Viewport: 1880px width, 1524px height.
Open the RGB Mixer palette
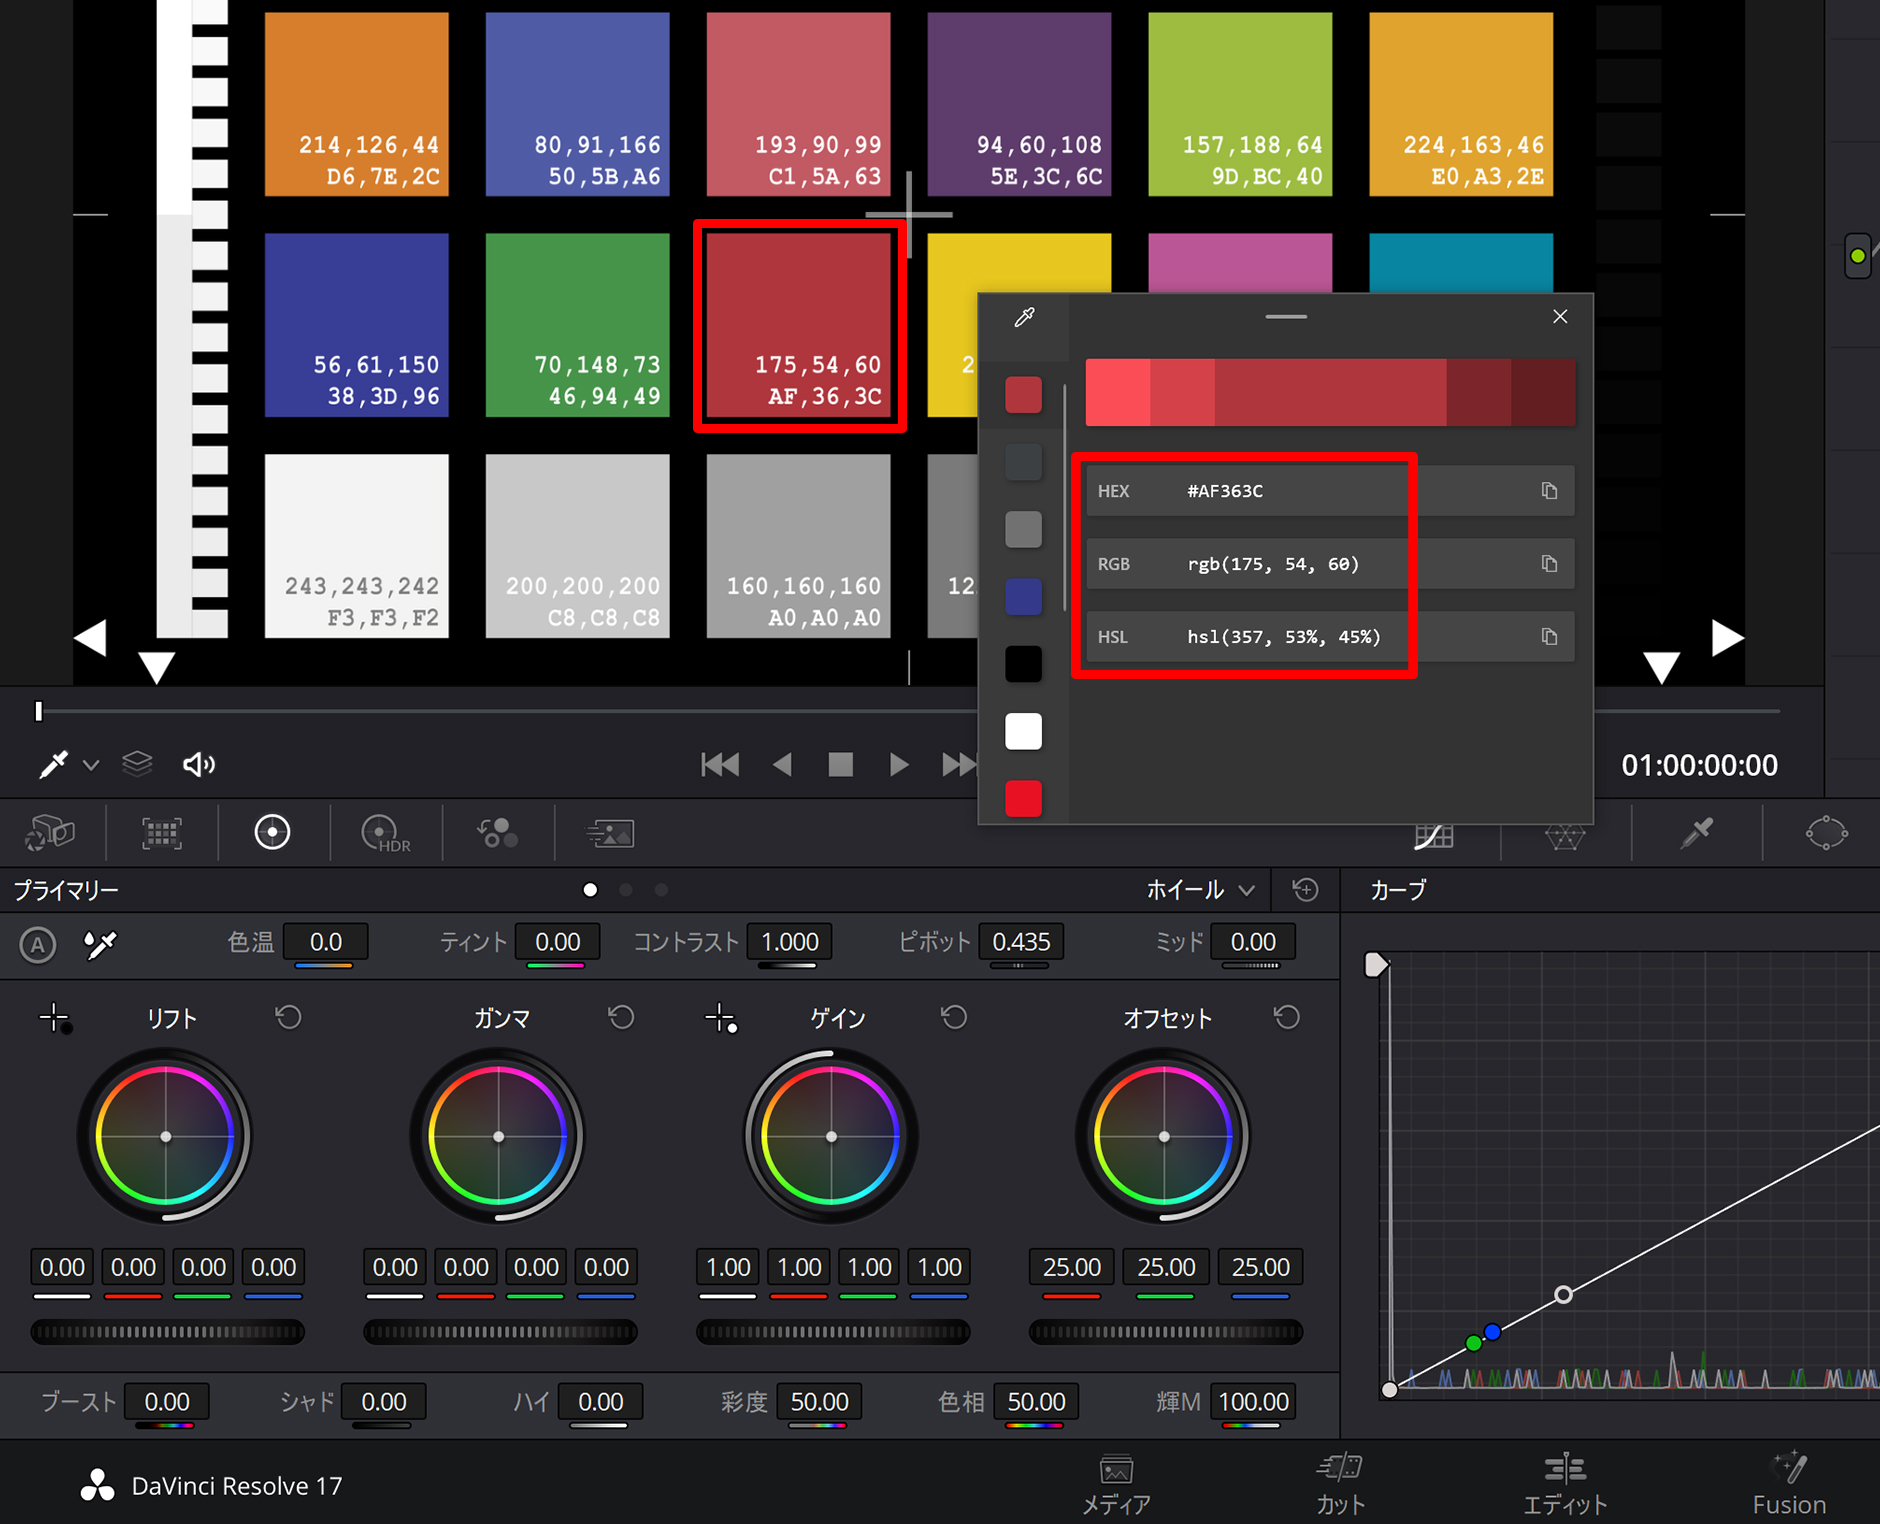coord(497,833)
